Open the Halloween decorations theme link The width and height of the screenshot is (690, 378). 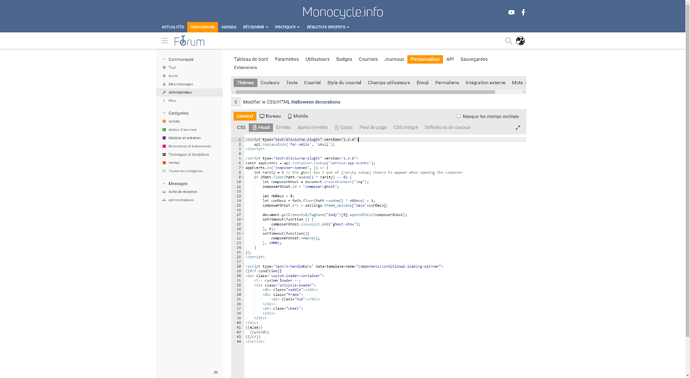[316, 102]
